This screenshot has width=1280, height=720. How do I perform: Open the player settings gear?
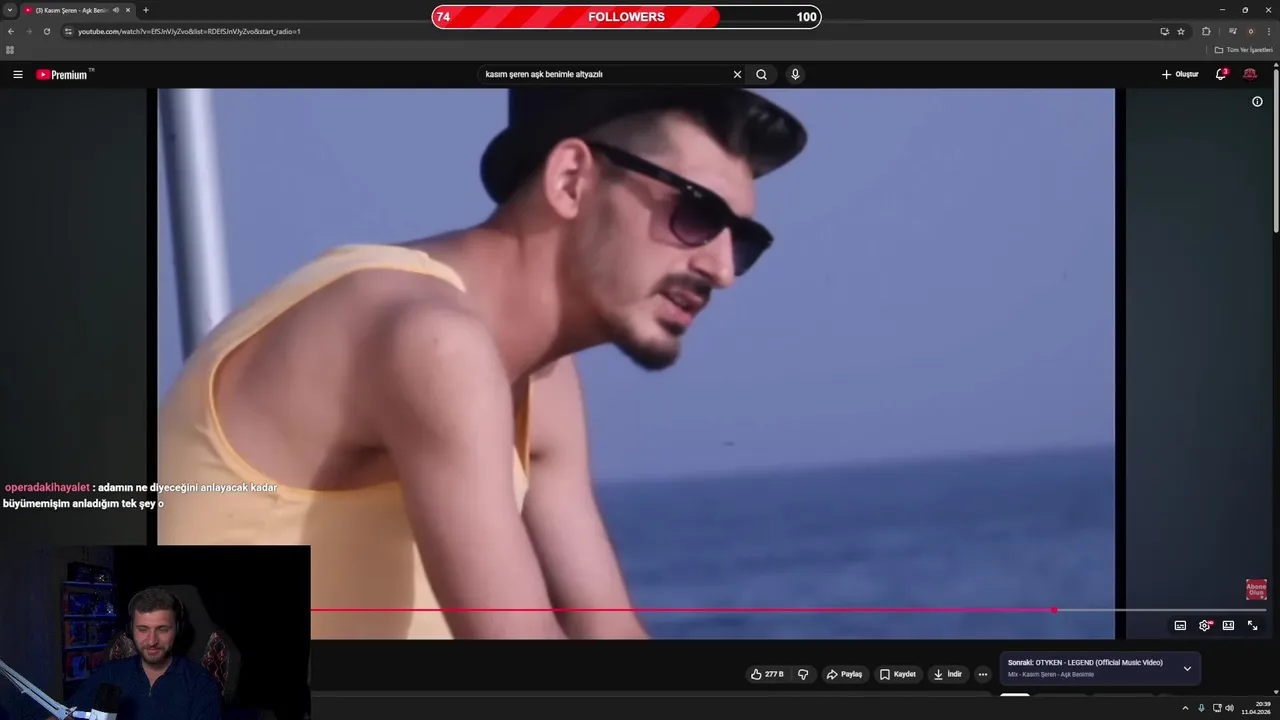(x=1205, y=625)
